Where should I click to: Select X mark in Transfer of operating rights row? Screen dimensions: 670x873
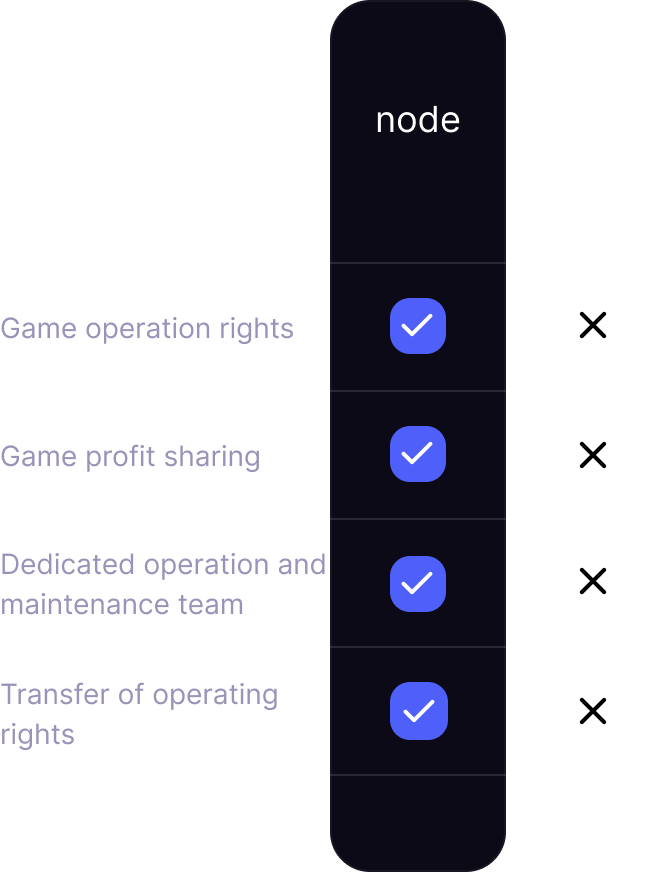tap(593, 711)
